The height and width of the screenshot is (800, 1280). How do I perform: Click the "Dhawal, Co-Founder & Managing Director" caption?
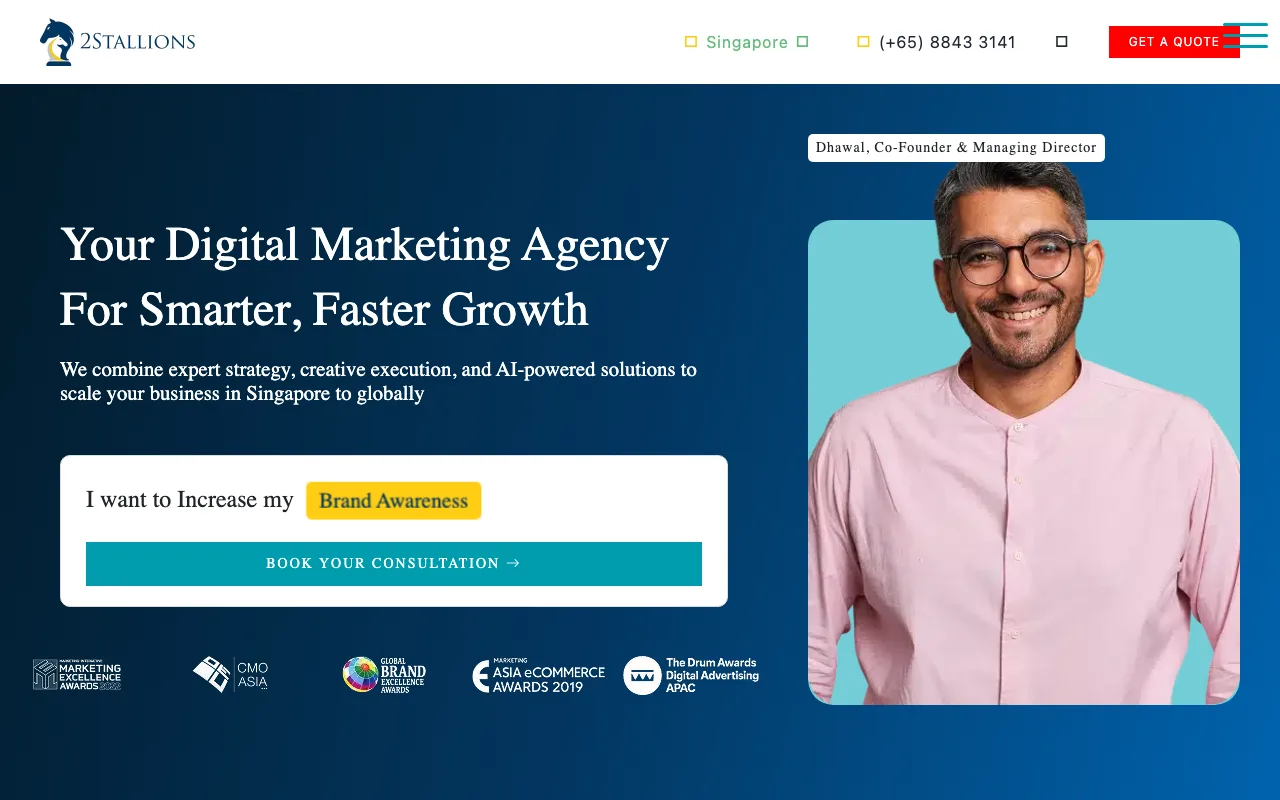[956, 148]
